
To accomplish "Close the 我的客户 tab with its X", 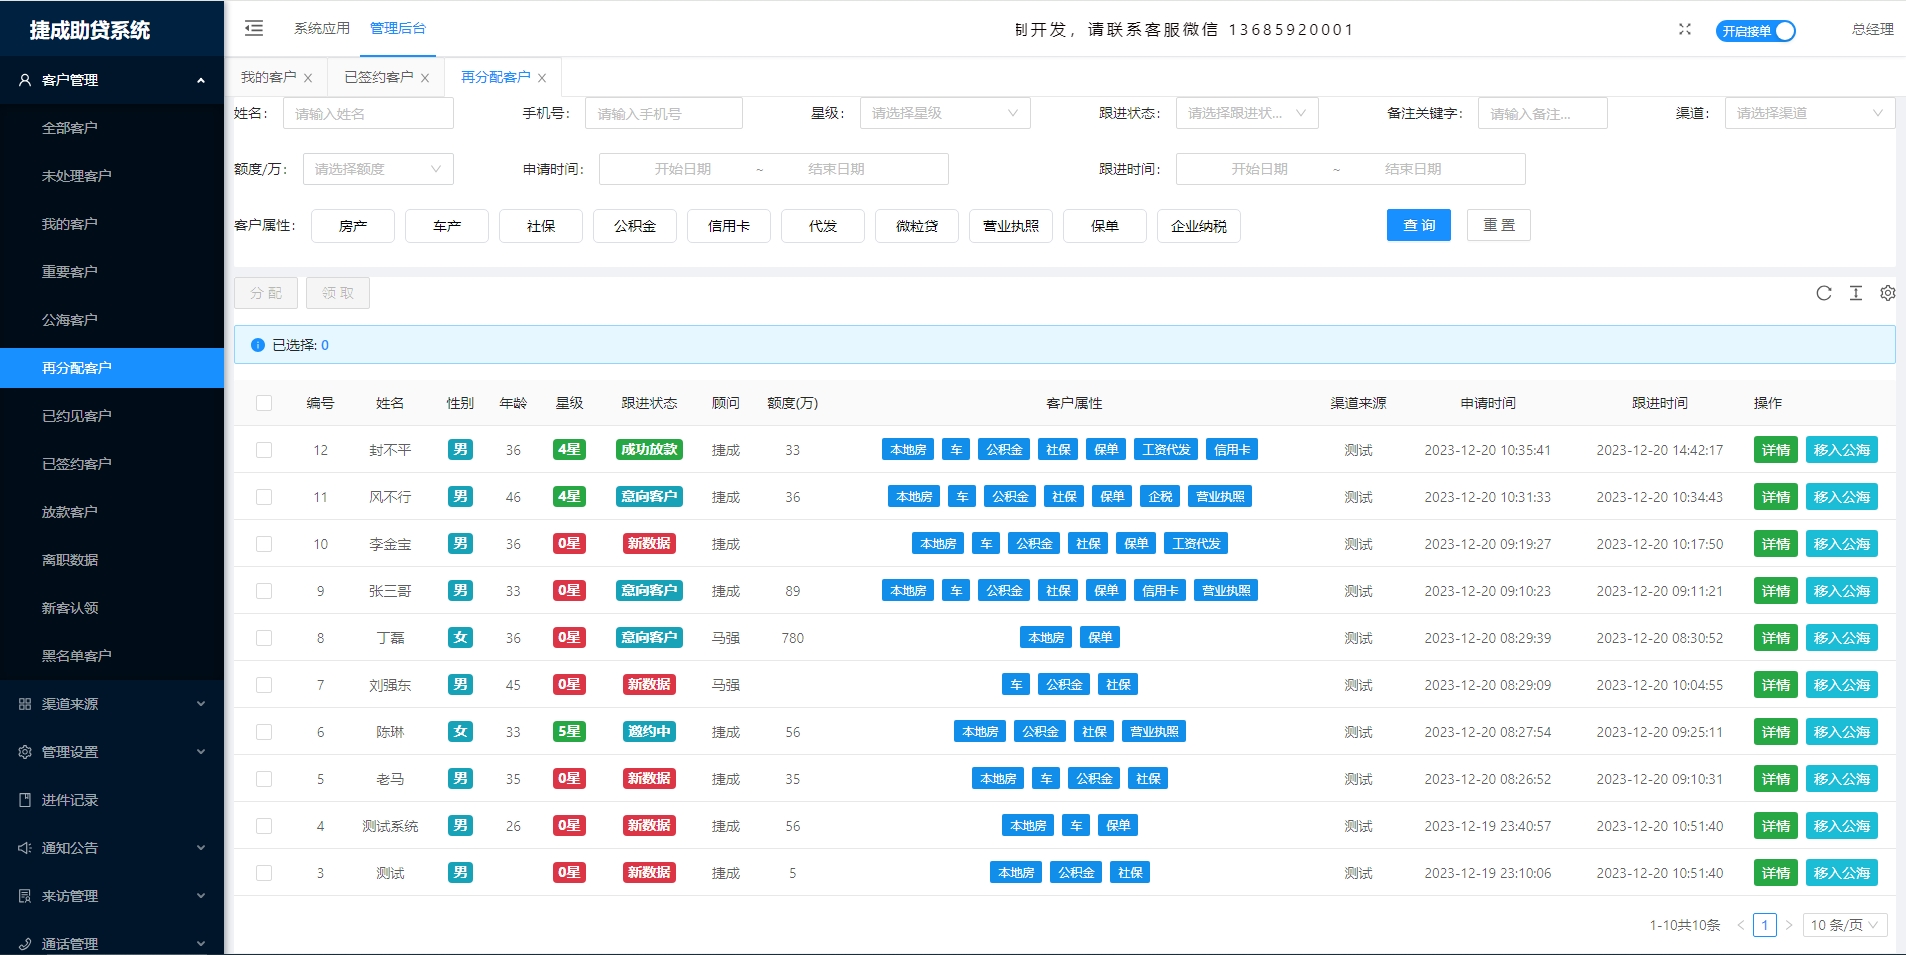I will (308, 78).
